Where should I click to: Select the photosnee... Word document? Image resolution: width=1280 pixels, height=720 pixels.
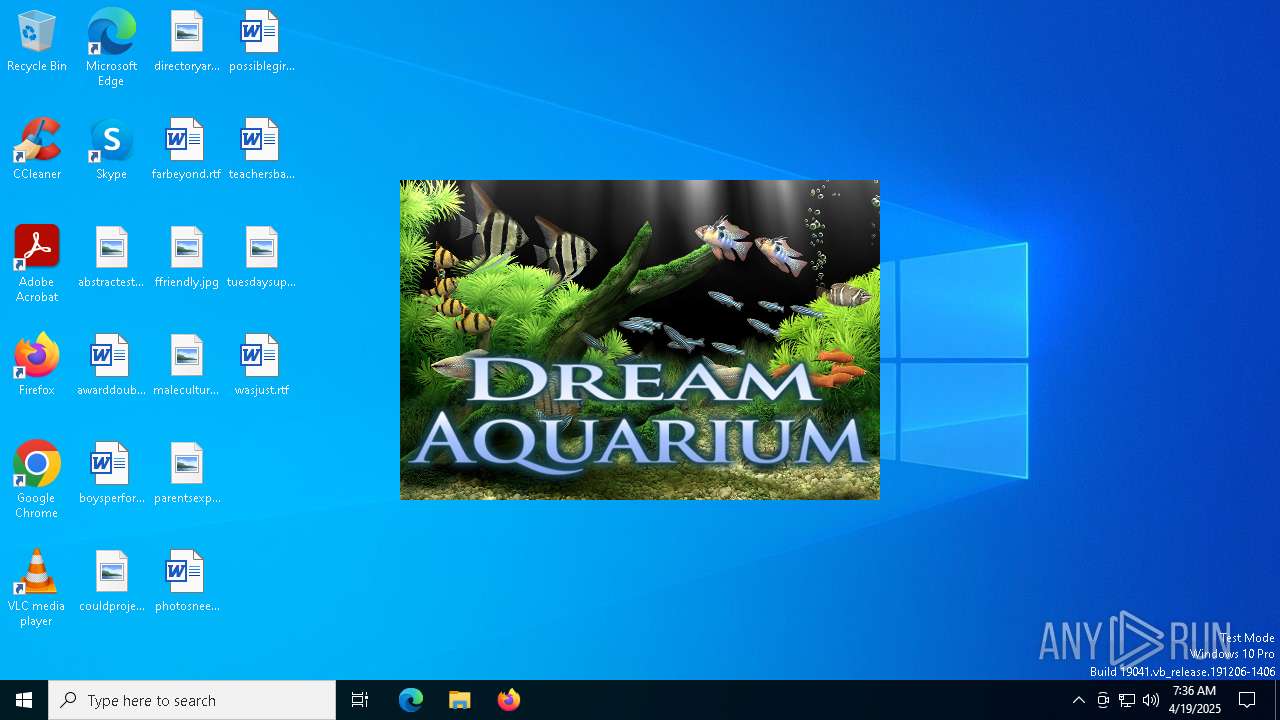pyautogui.click(x=186, y=581)
